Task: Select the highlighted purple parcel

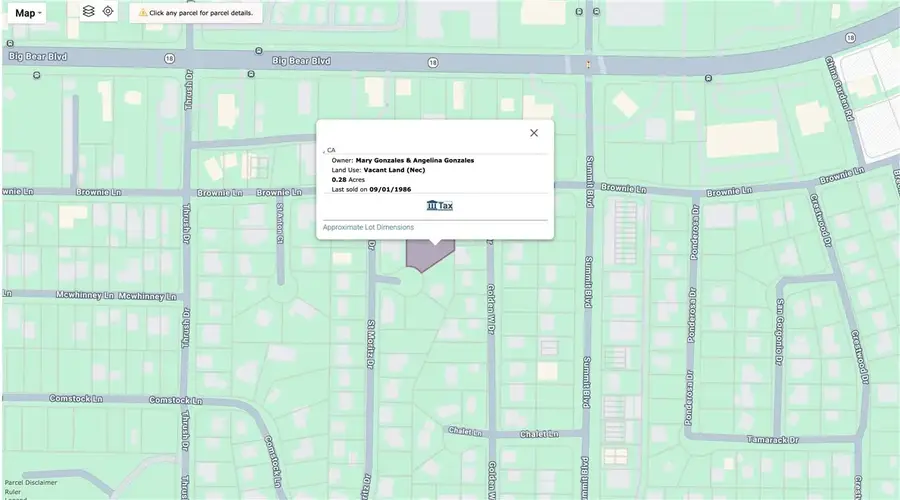Action: coord(430,255)
